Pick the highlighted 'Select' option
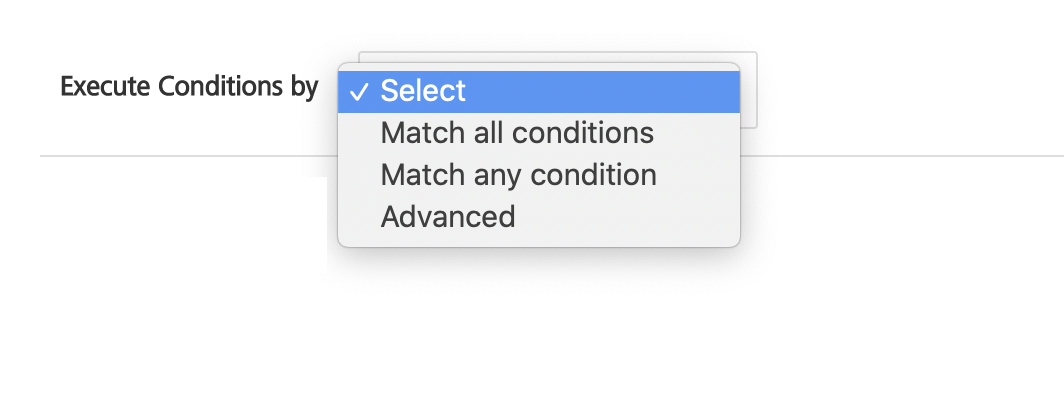Viewport: 1064px width, 400px height. 423,91
